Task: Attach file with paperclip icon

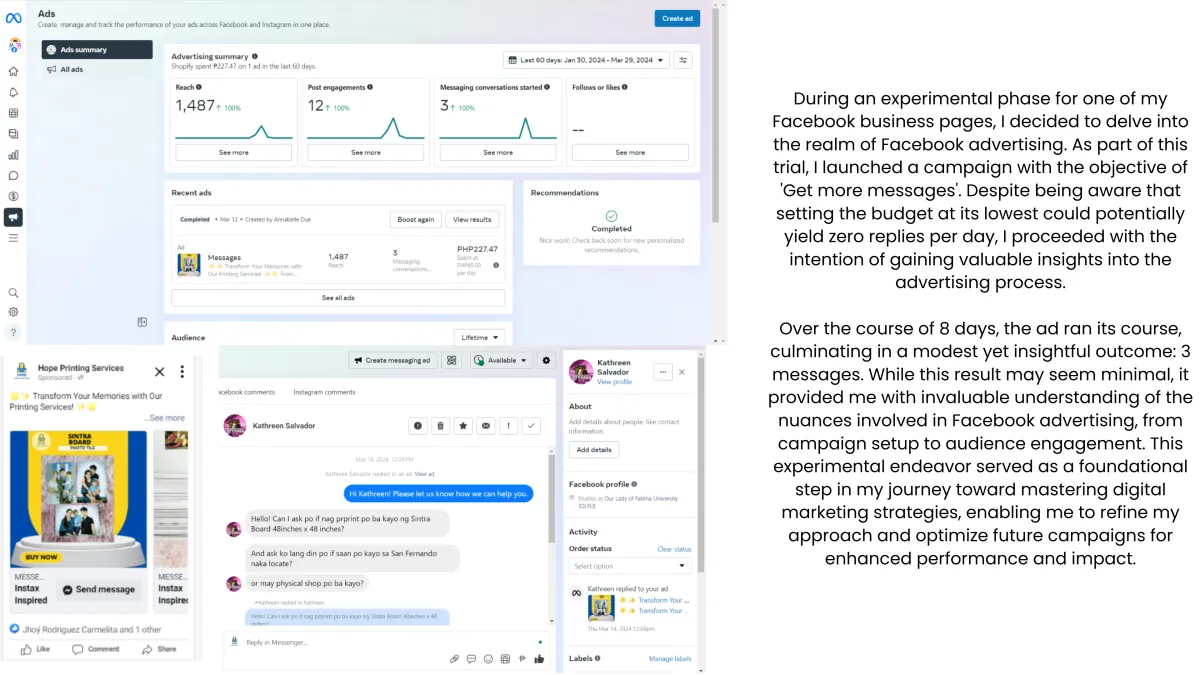Action: [x=454, y=659]
